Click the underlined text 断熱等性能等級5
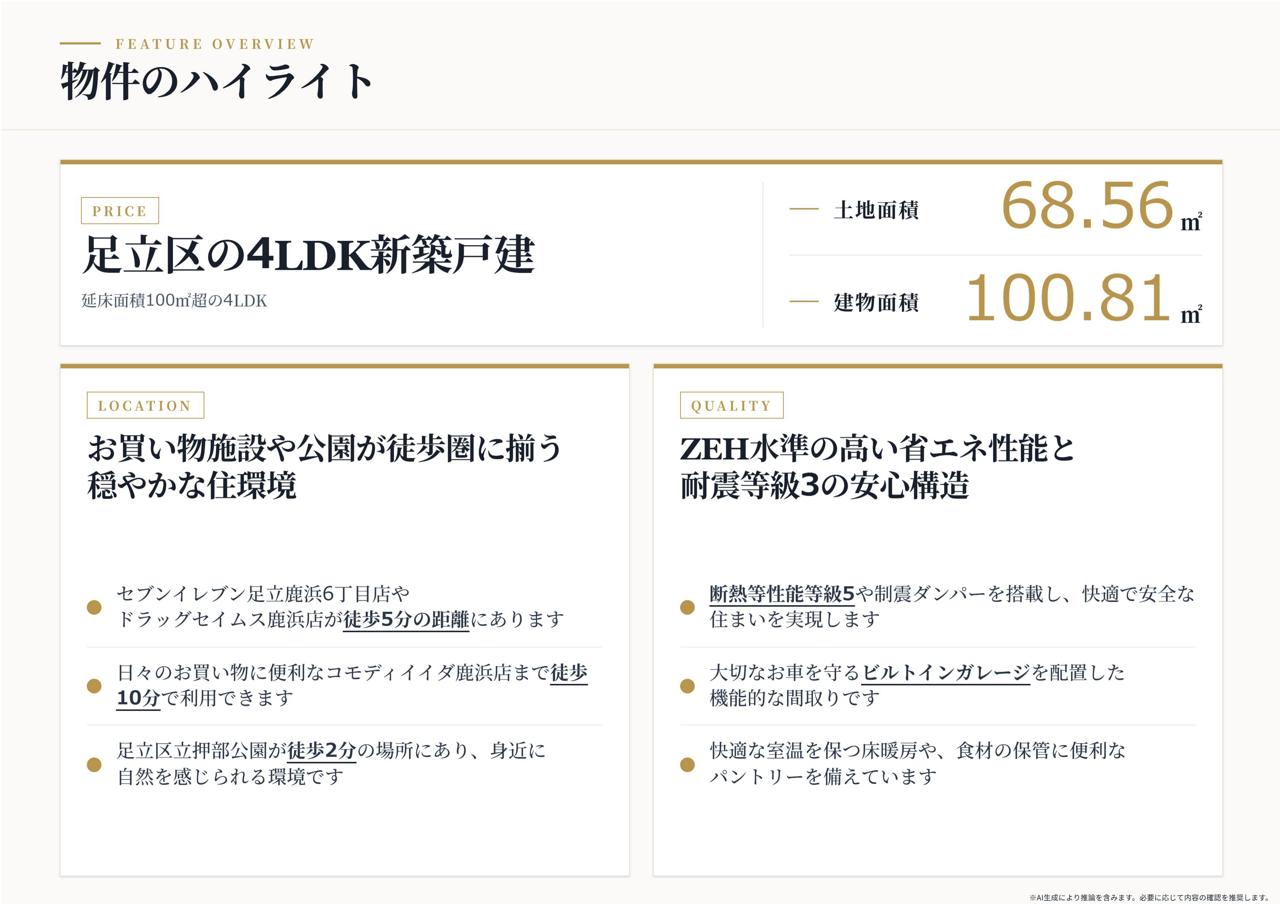1280x904 pixels. (x=782, y=594)
